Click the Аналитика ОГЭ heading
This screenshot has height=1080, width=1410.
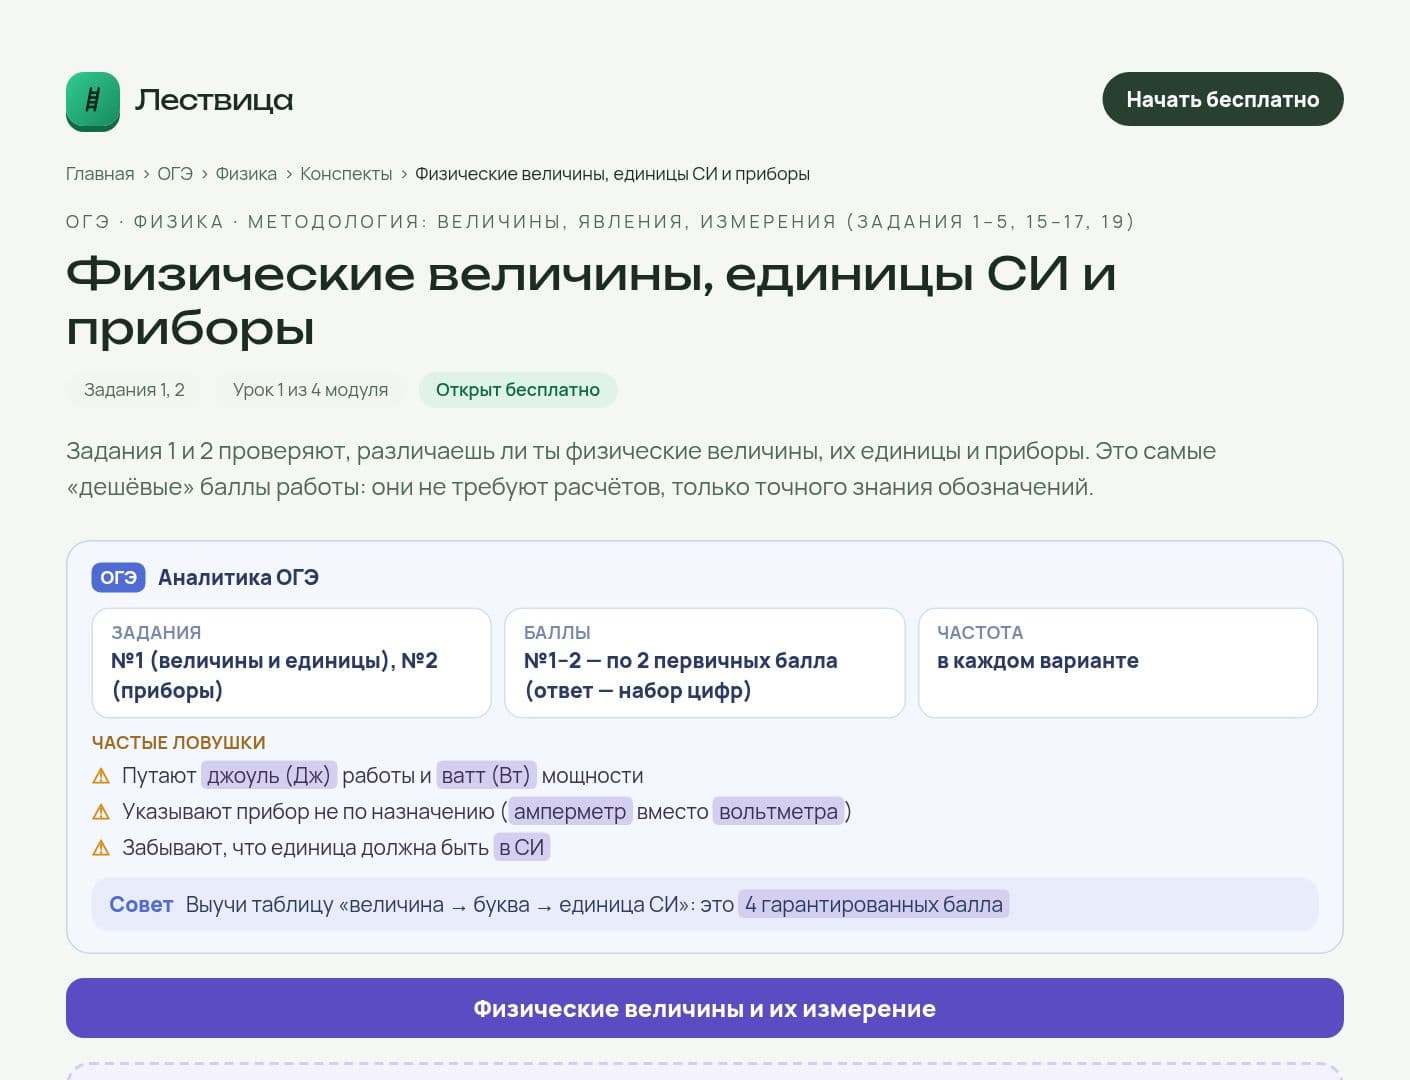click(238, 578)
